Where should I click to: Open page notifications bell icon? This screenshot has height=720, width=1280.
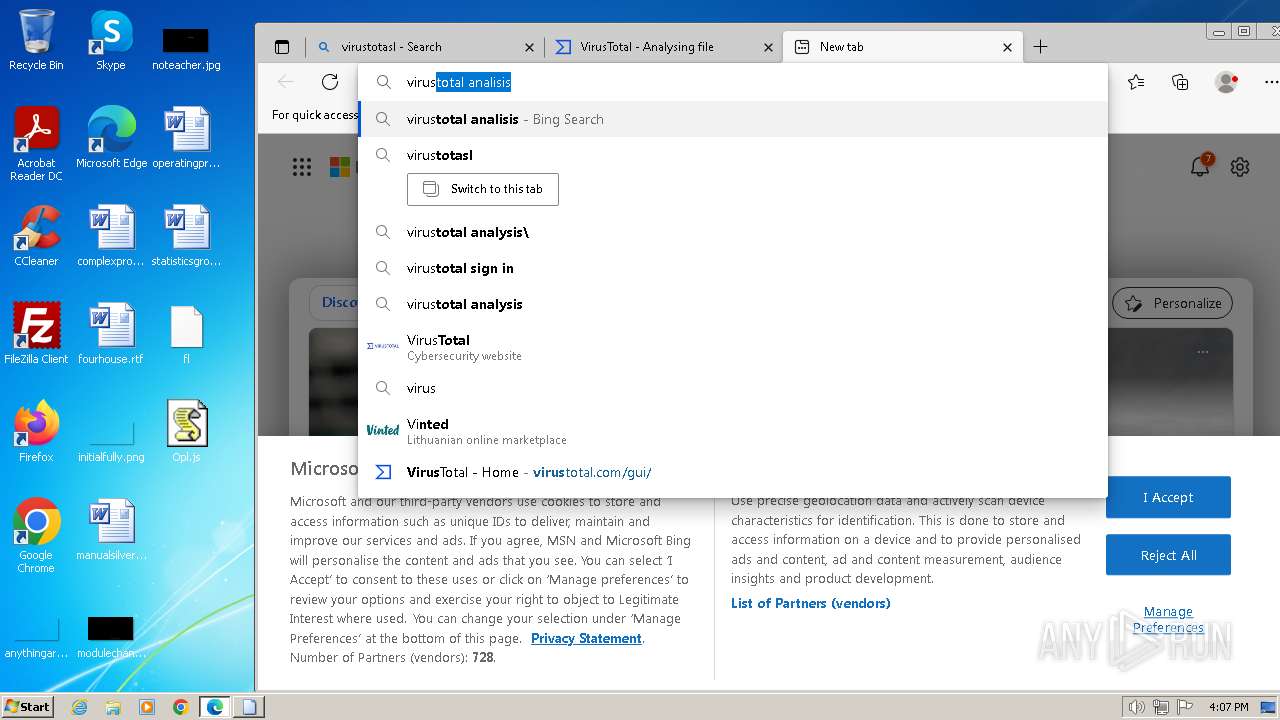click(x=1200, y=166)
